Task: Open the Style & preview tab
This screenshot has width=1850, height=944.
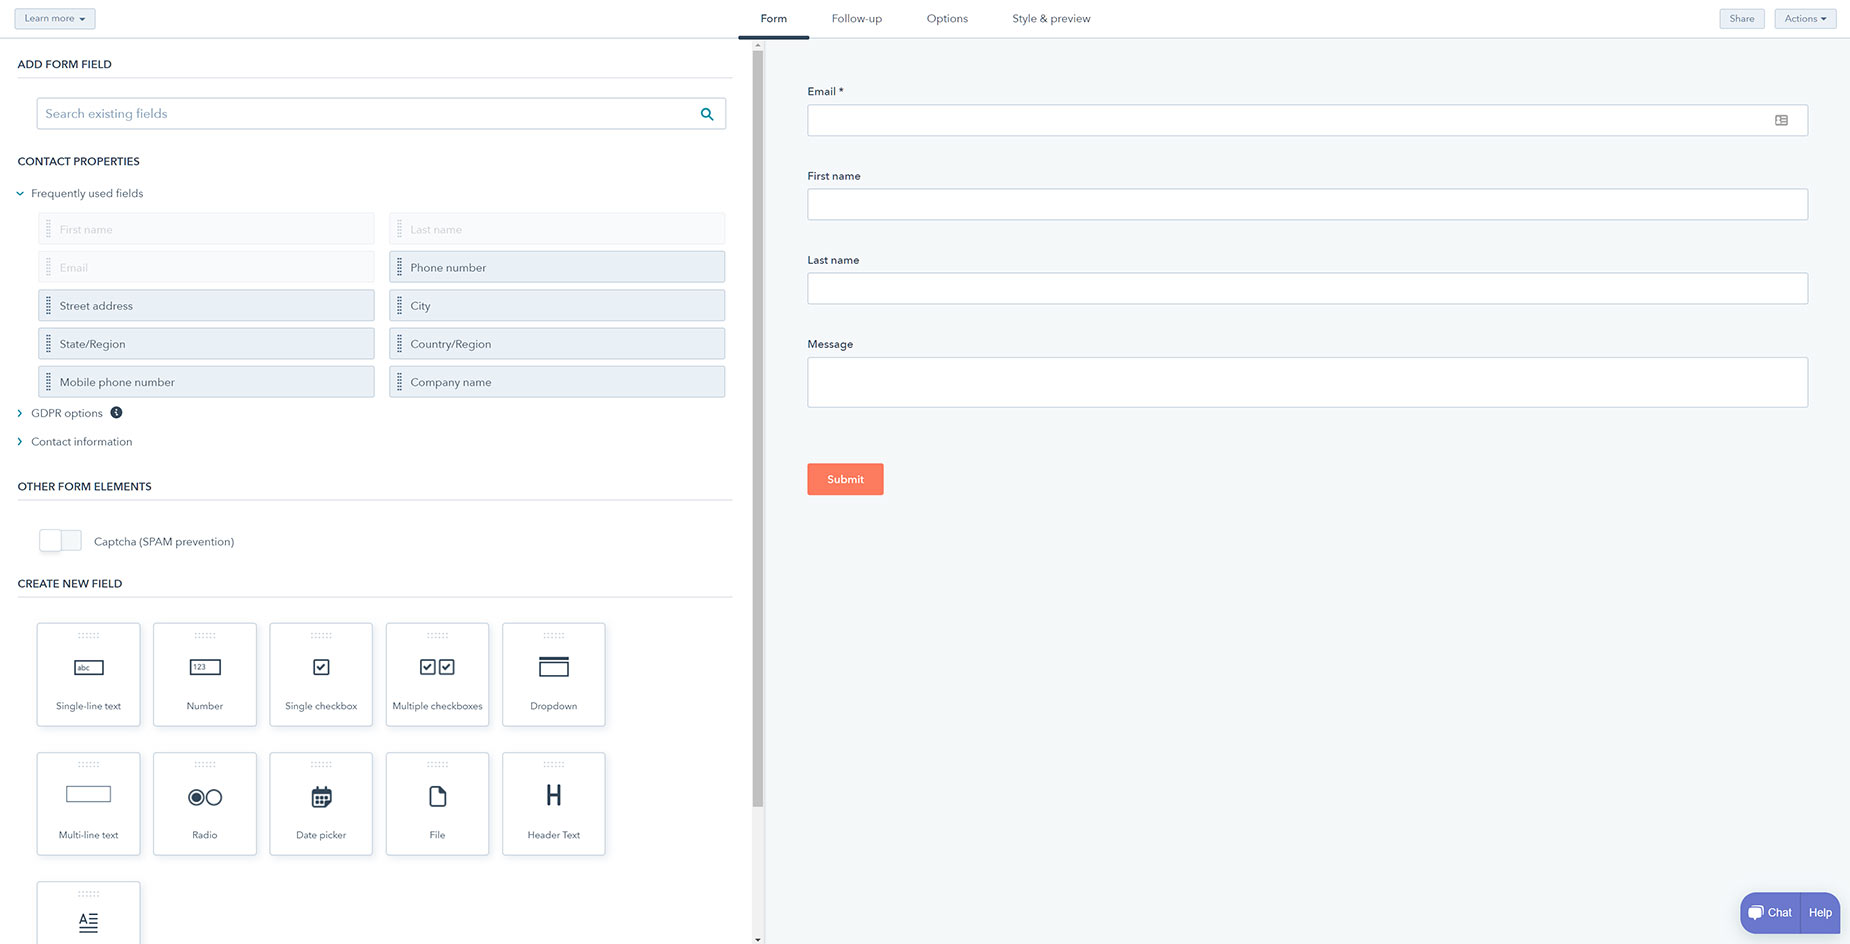Action: (x=1051, y=18)
